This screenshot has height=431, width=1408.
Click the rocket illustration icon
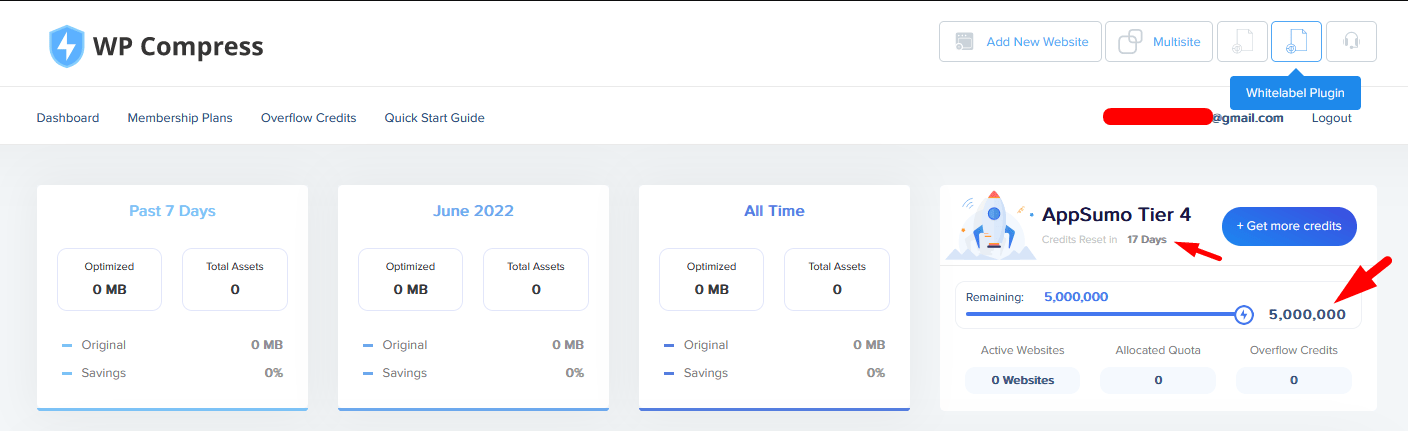(993, 225)
